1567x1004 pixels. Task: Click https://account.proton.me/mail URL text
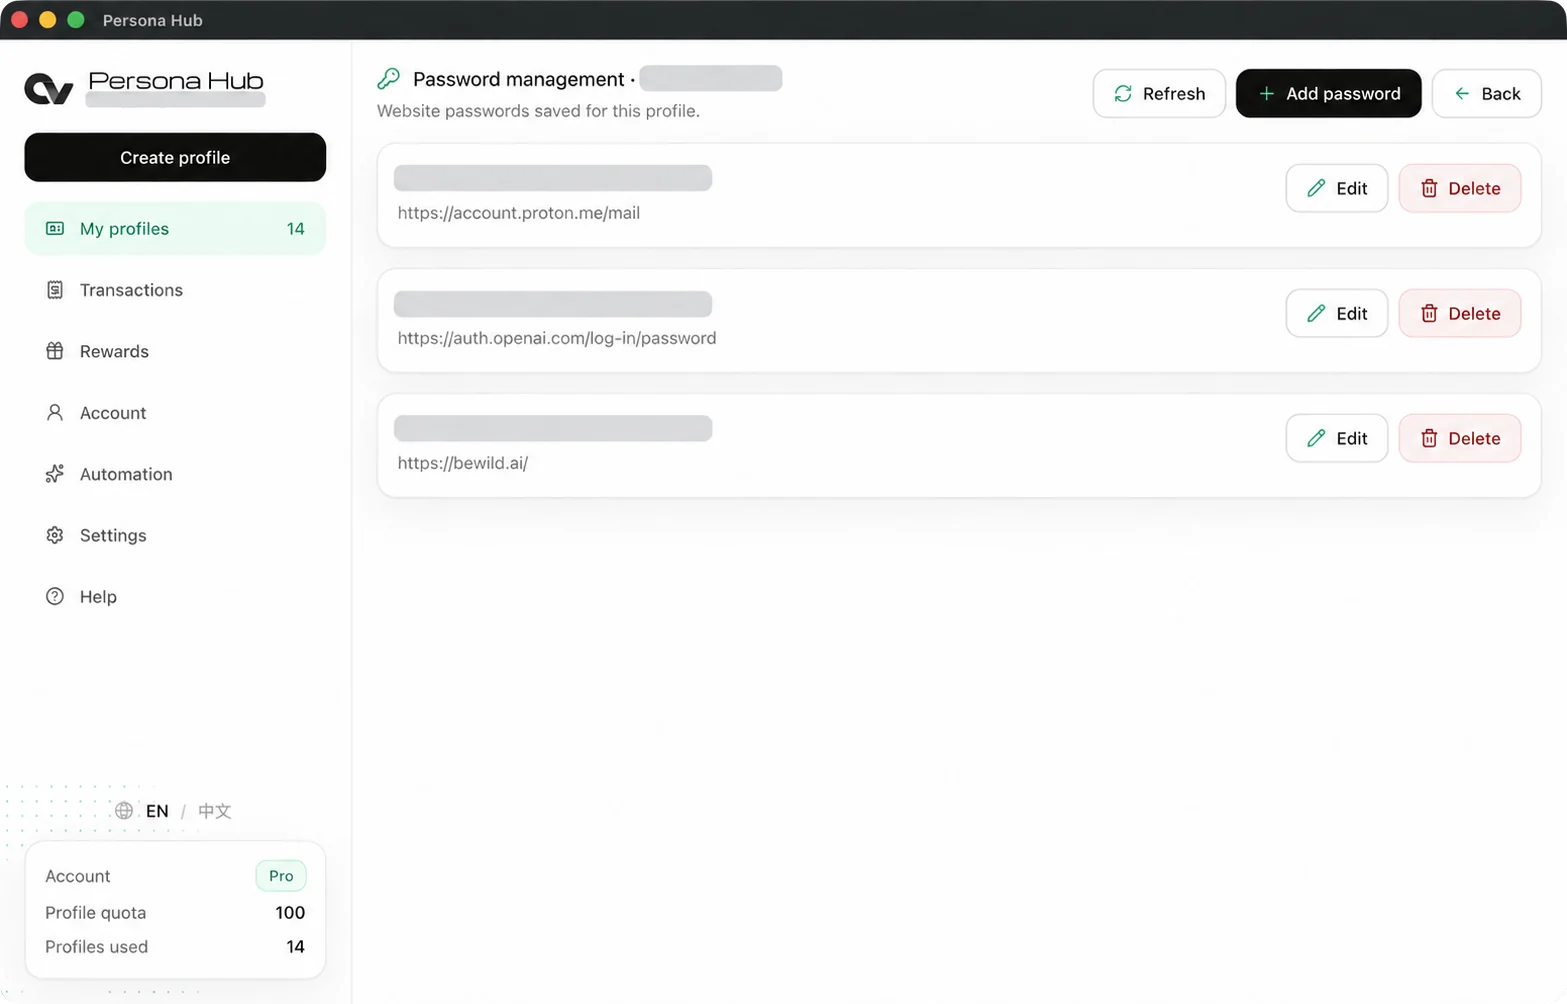519,213
